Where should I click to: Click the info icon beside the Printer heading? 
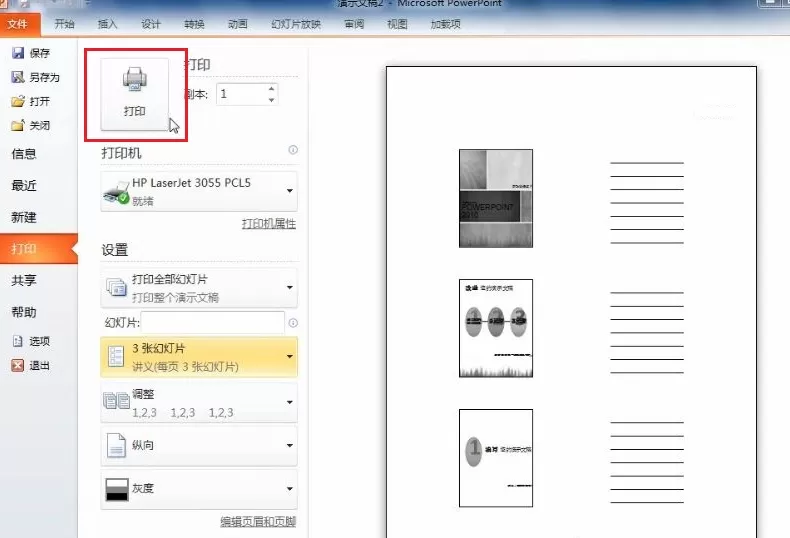tap(293, 150)
